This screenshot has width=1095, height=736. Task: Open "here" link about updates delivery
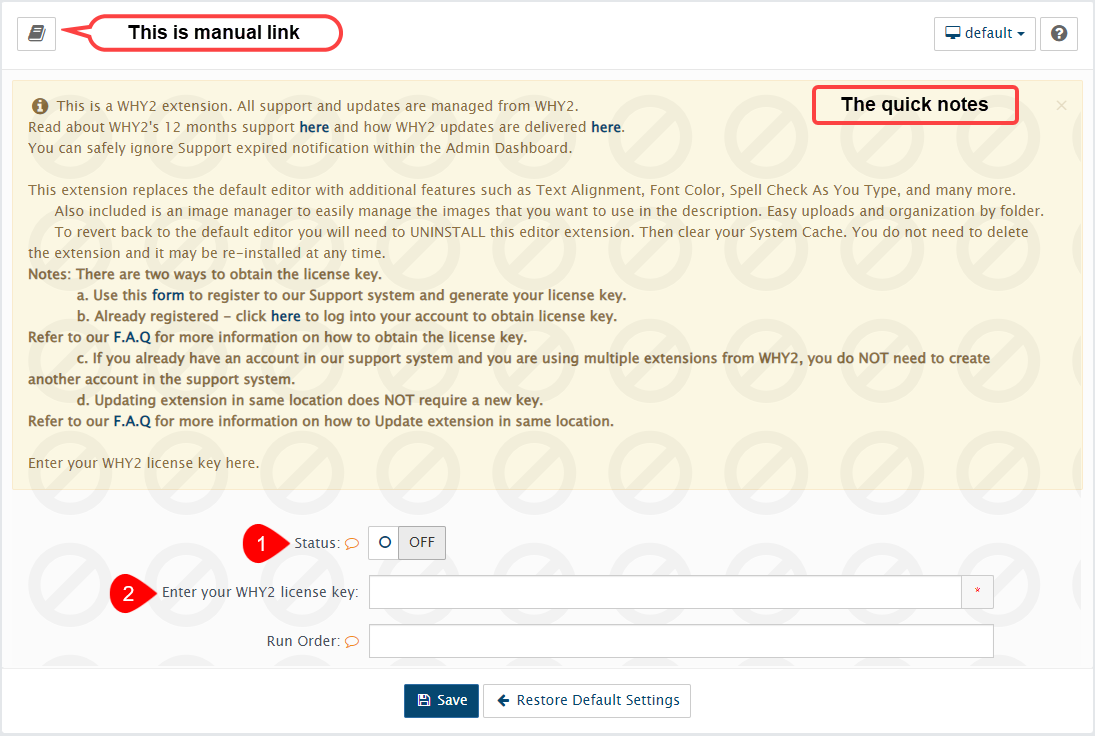click(x=606, y=127)
